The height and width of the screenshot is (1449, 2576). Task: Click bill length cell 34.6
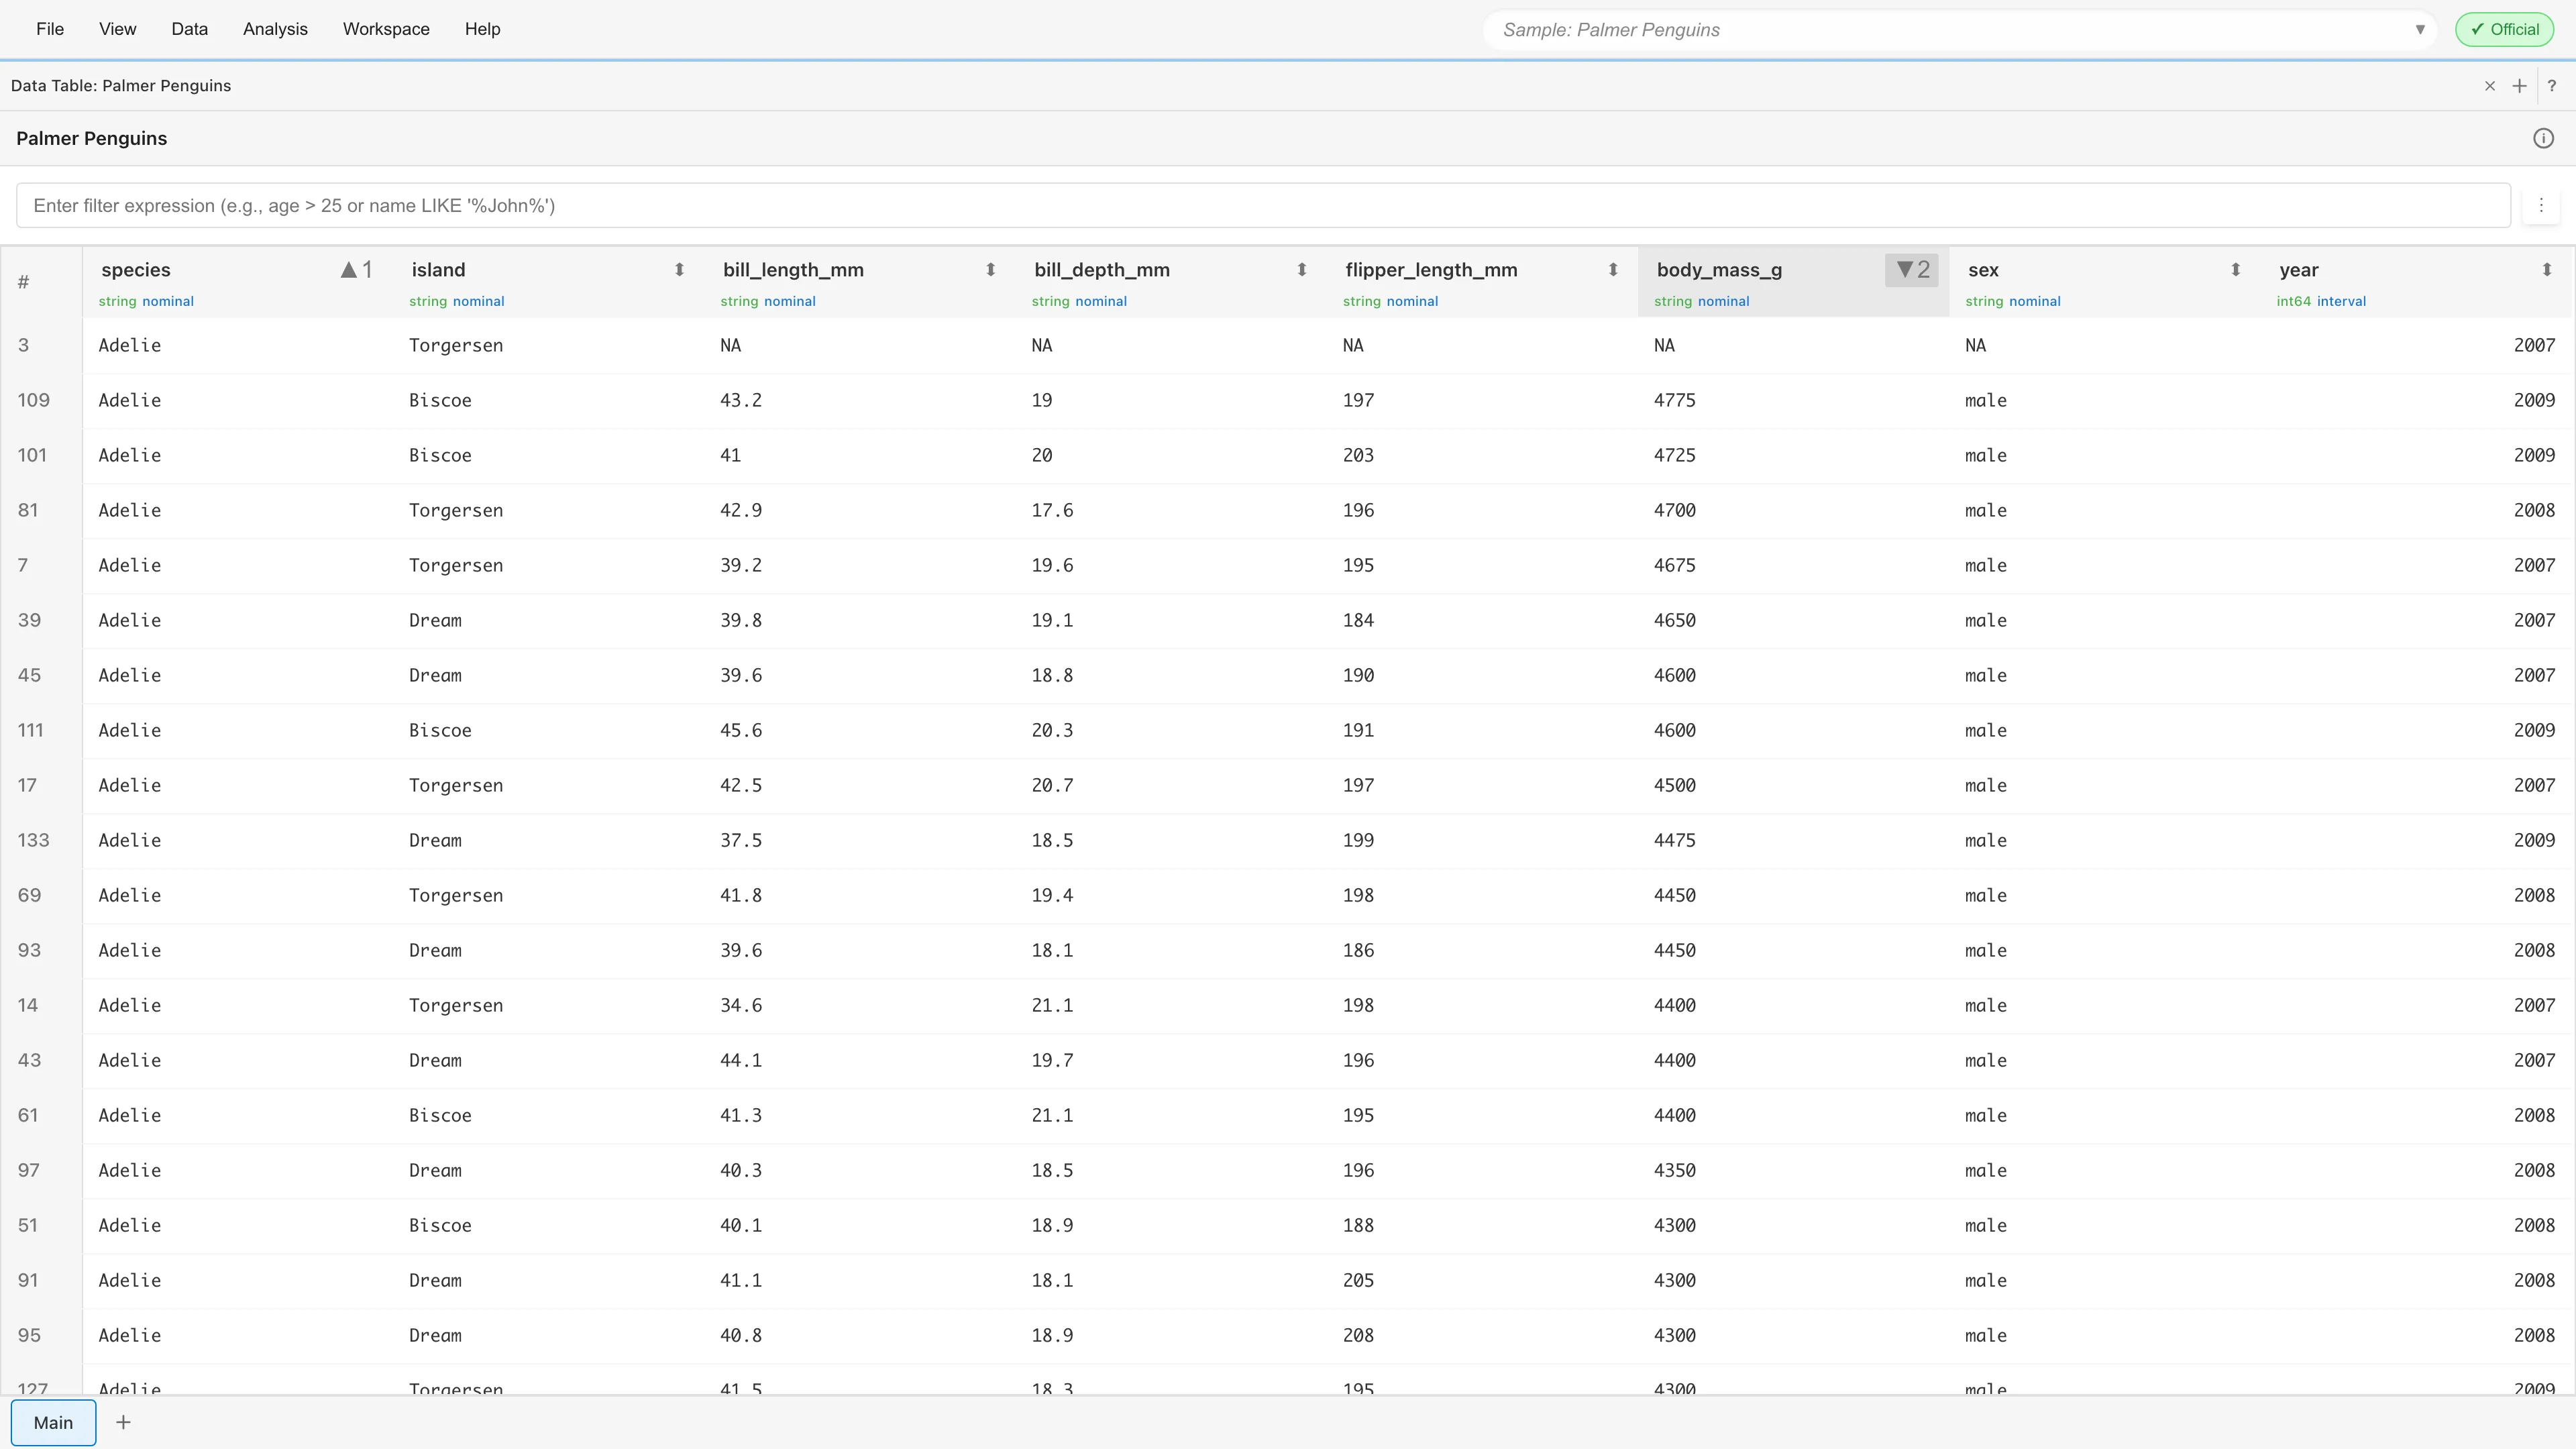[x=740, y=1005]
